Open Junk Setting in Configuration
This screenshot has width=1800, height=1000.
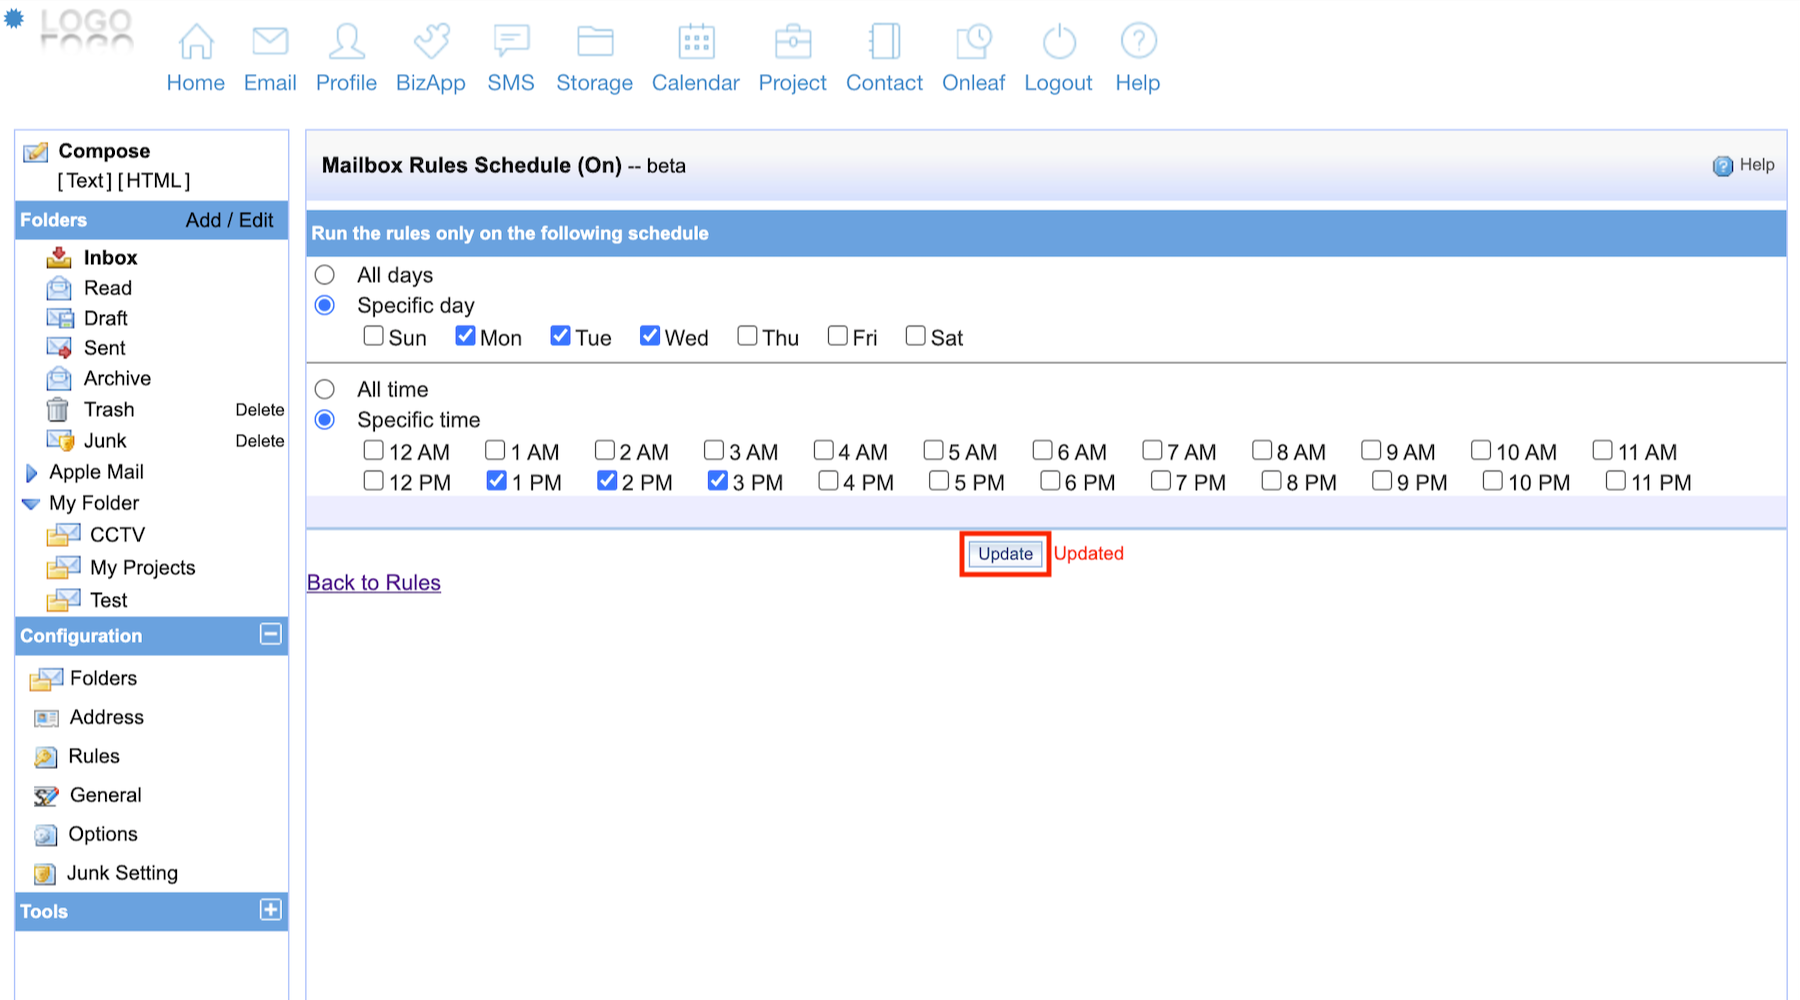click(x=122, y=873)
